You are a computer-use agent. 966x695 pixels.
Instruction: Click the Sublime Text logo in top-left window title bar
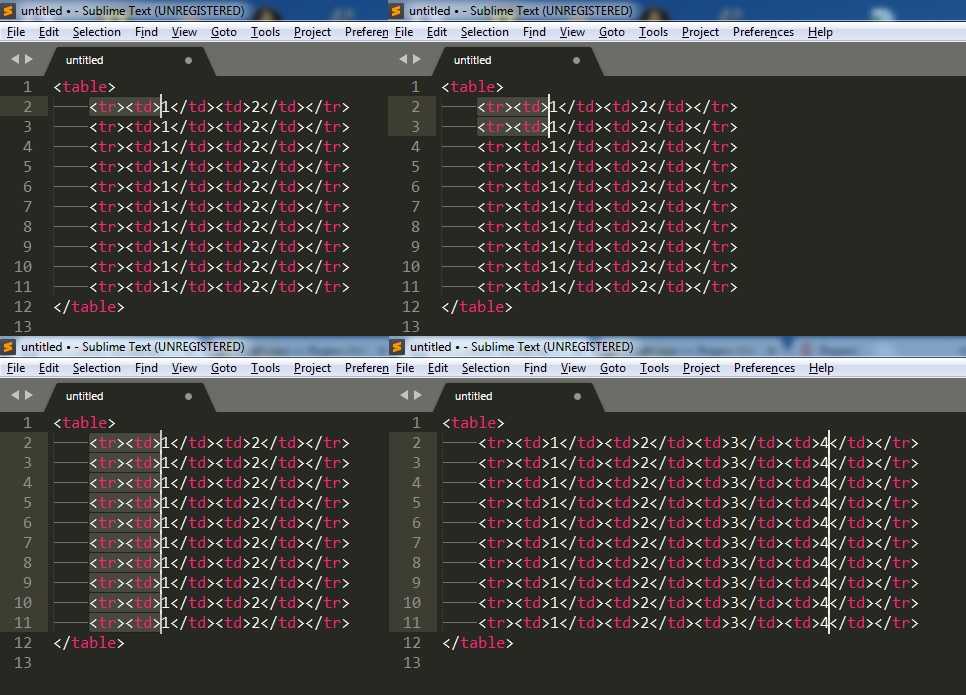pos(9,10)
